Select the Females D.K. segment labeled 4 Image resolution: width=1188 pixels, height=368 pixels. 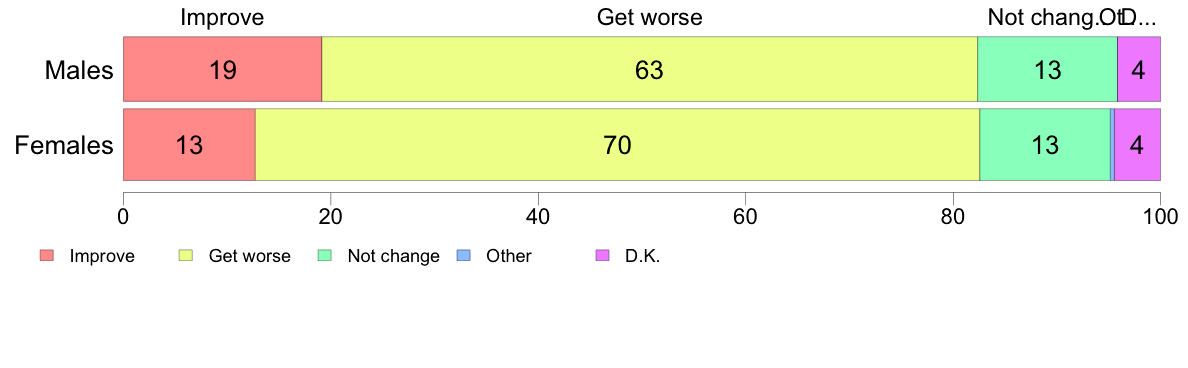(1137, 145)
